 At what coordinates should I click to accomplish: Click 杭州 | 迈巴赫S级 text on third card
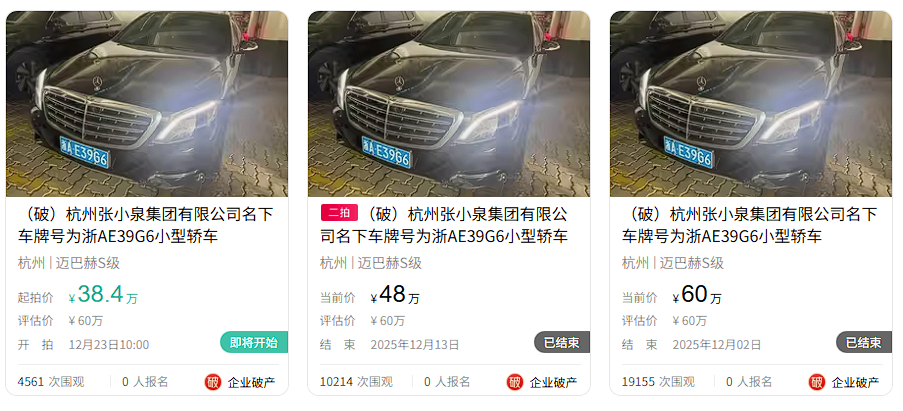tap(673, 263)
